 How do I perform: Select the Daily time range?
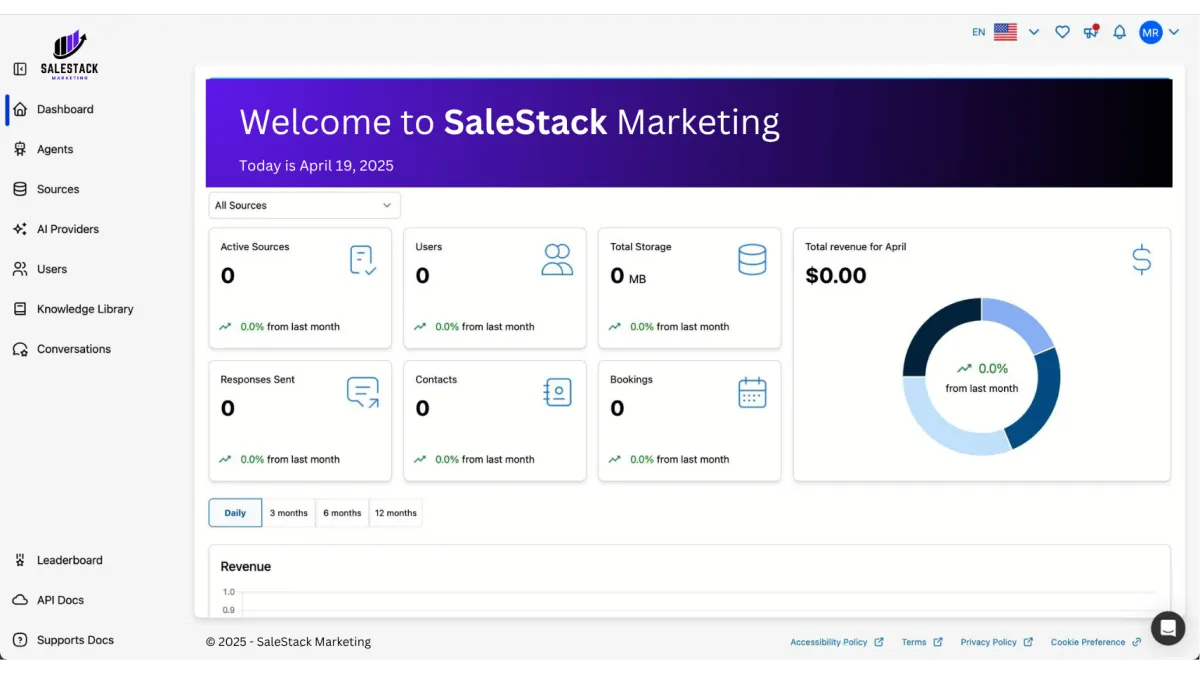tap(235, 513)
